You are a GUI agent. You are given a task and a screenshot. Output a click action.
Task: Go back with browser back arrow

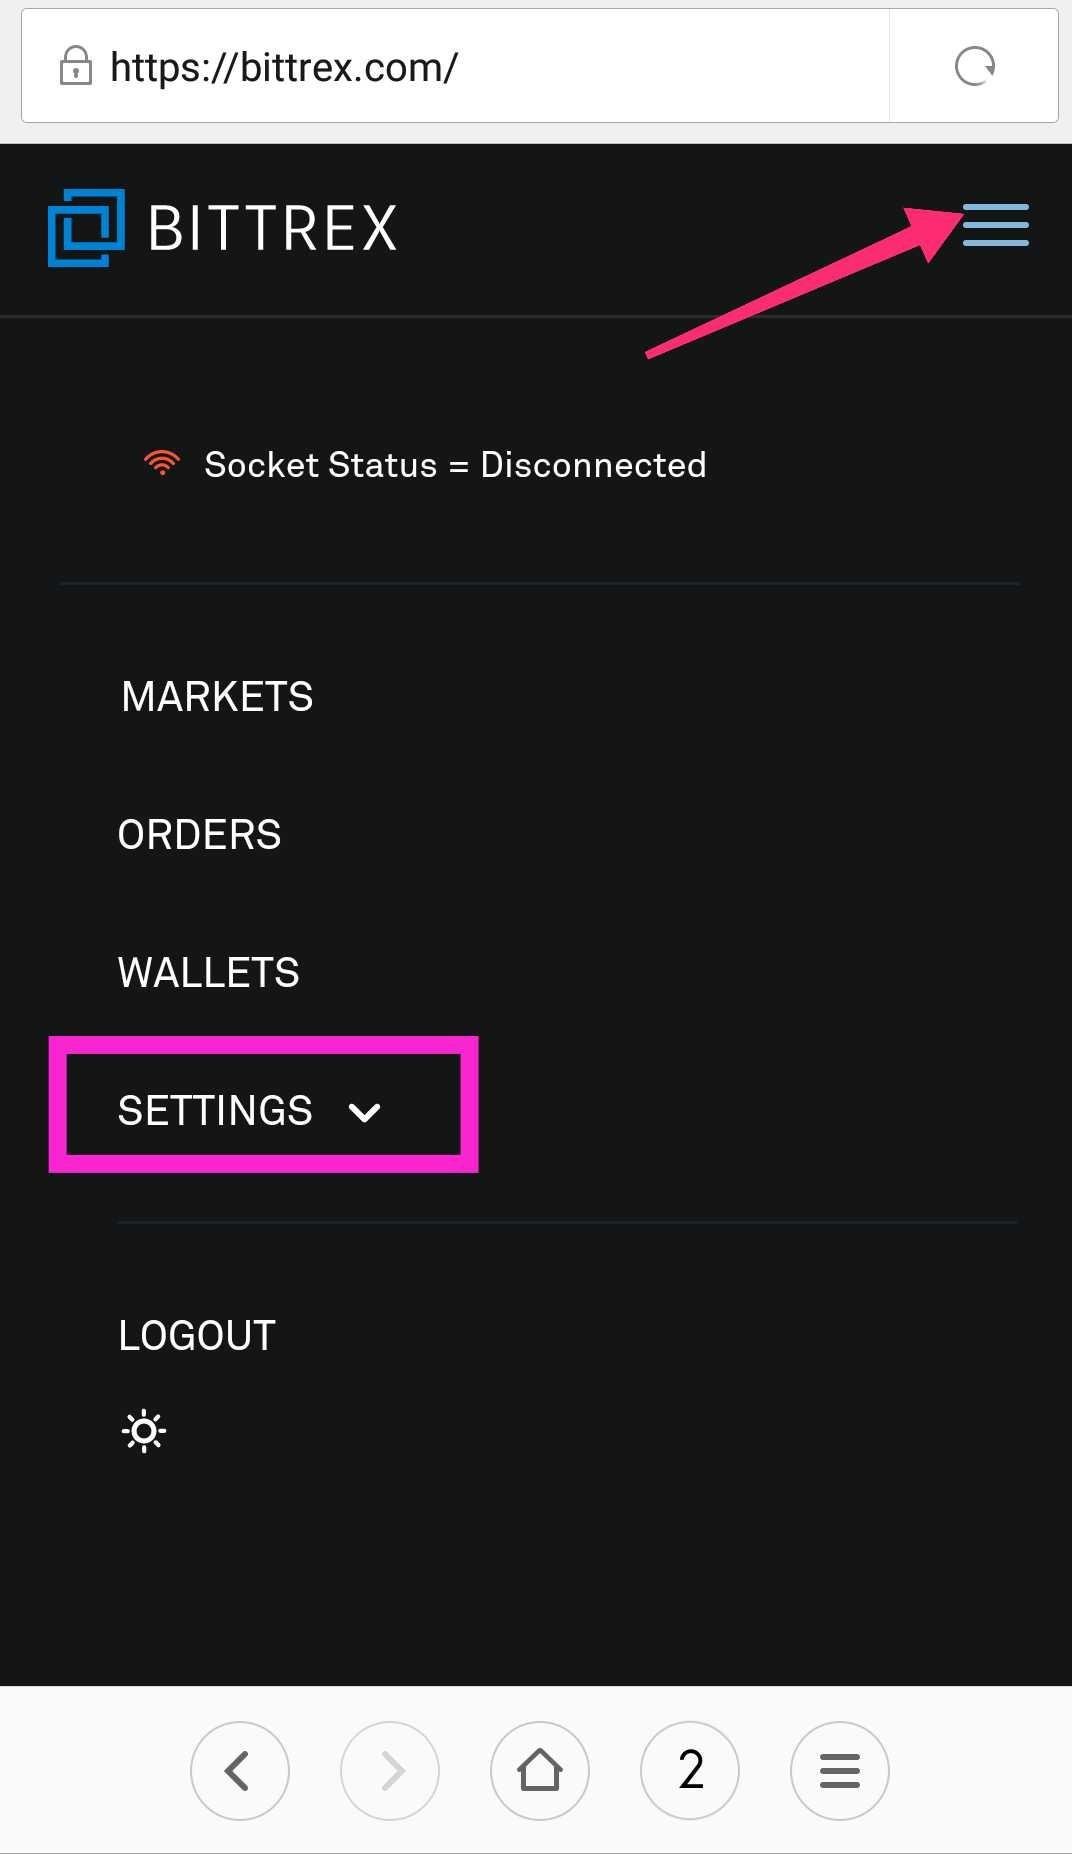[x=239, y=1771]
